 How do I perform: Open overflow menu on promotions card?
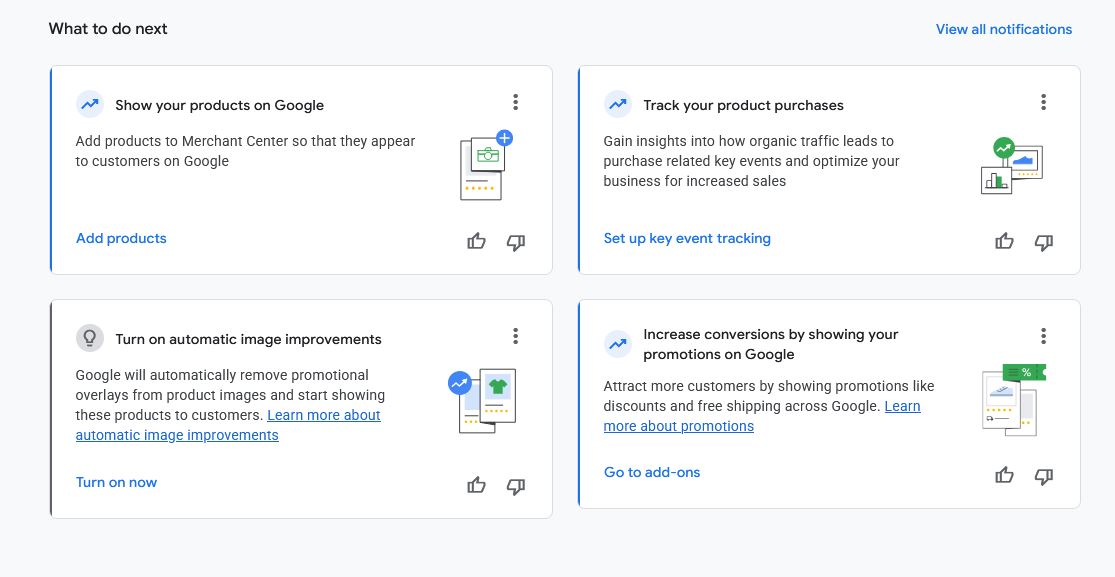coord(1043,336)
